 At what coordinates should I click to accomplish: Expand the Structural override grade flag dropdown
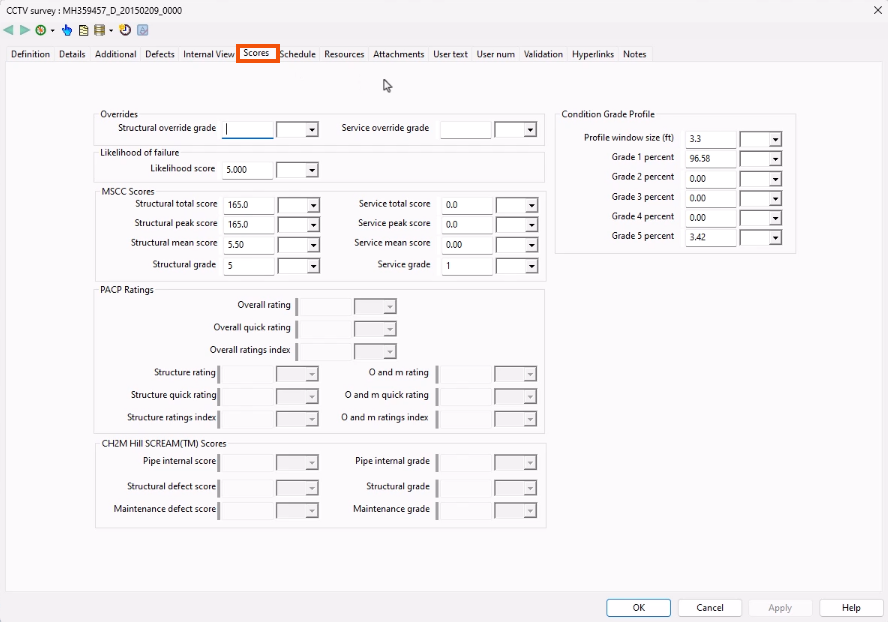tap(311, 129)
